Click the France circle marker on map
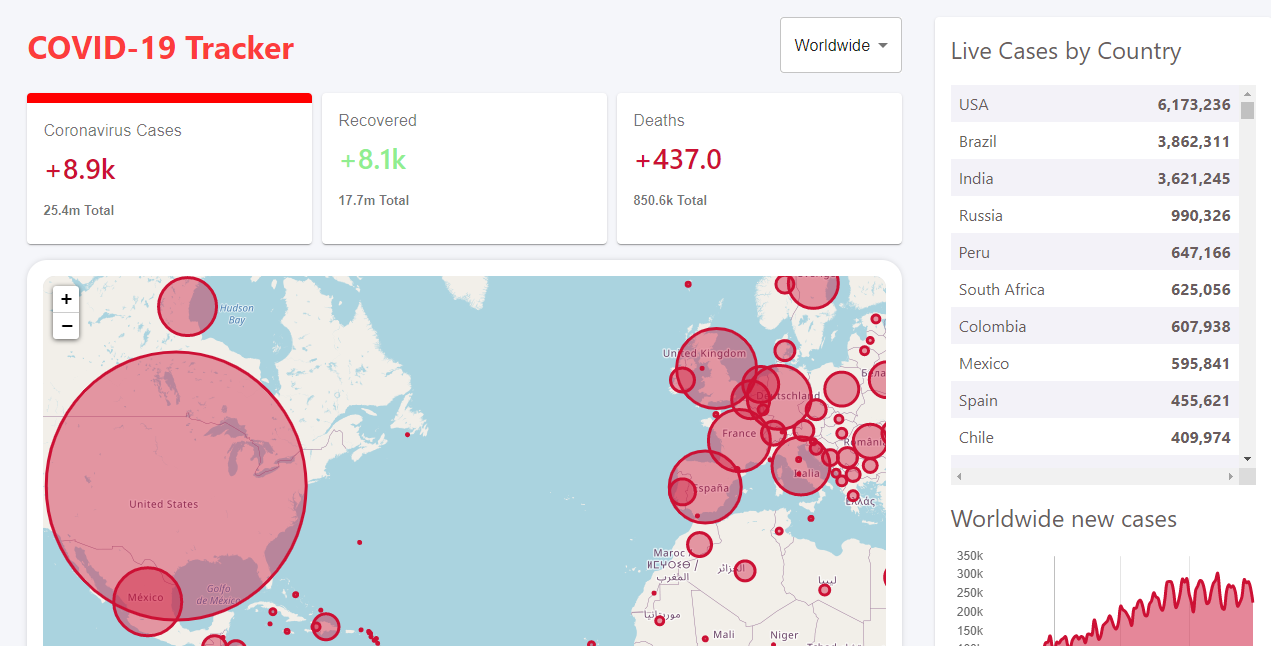Viewport: 1271px width, 646px height. [738, 442]
